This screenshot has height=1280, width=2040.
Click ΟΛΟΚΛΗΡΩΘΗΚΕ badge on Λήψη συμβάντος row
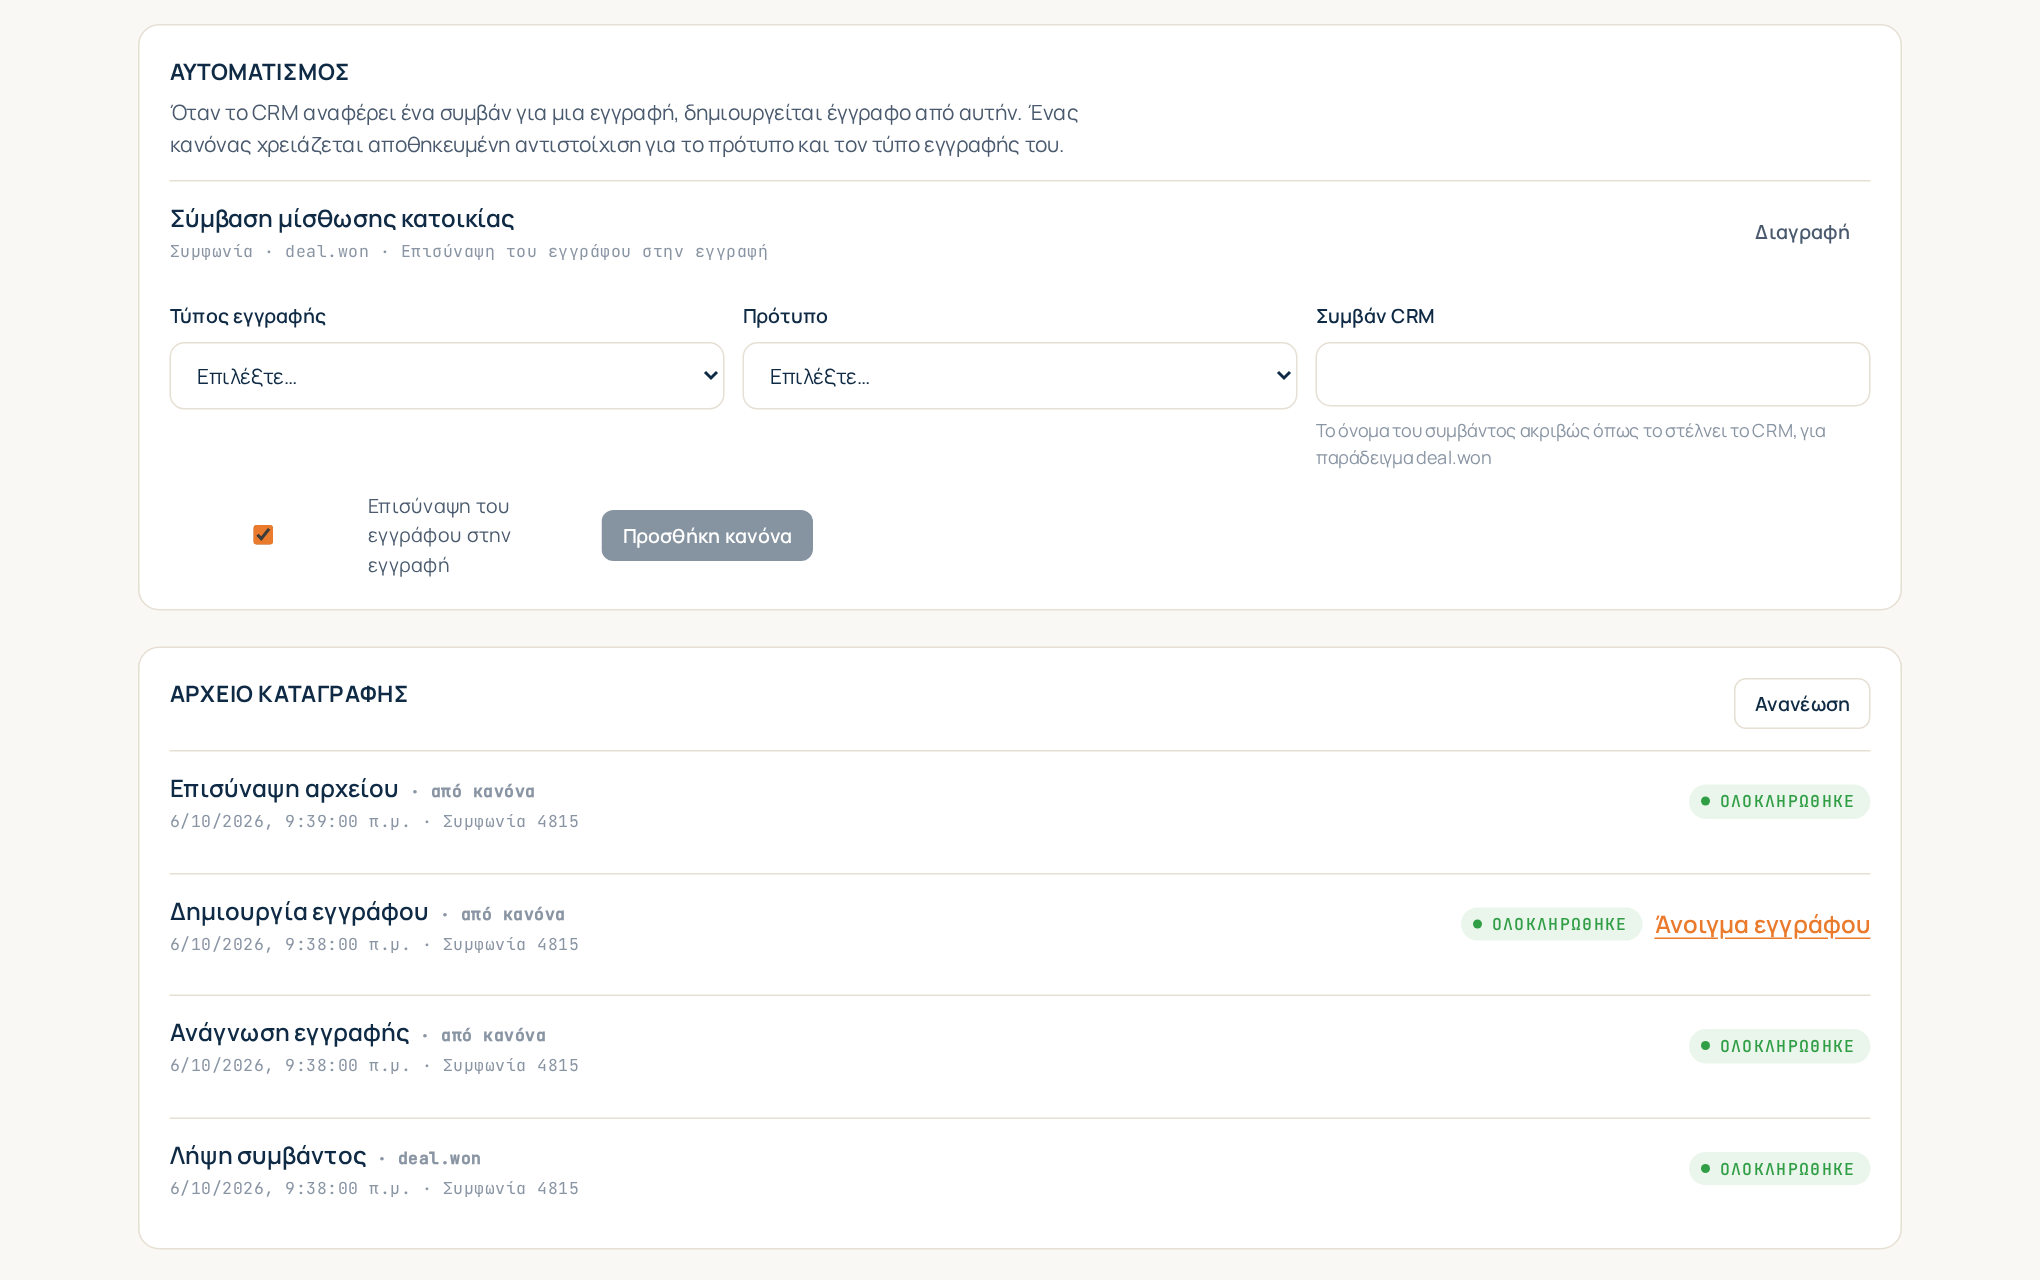click(1779, 1170)
